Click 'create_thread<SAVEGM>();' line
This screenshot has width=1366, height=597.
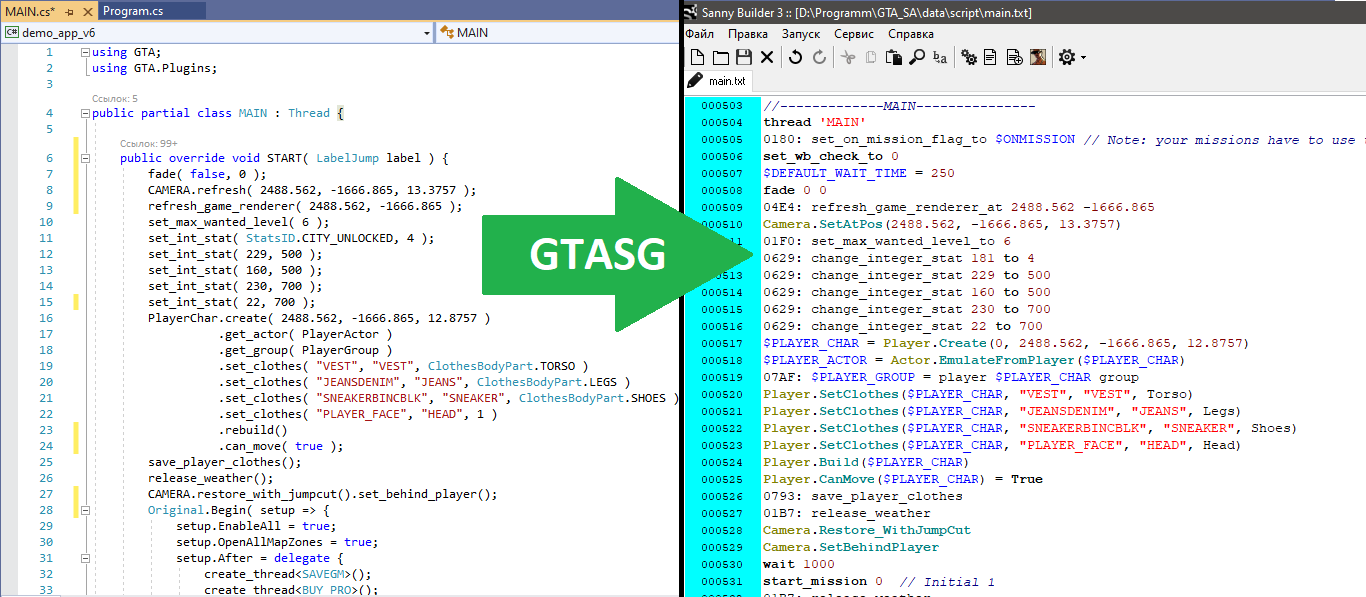[x=288, y=574]
